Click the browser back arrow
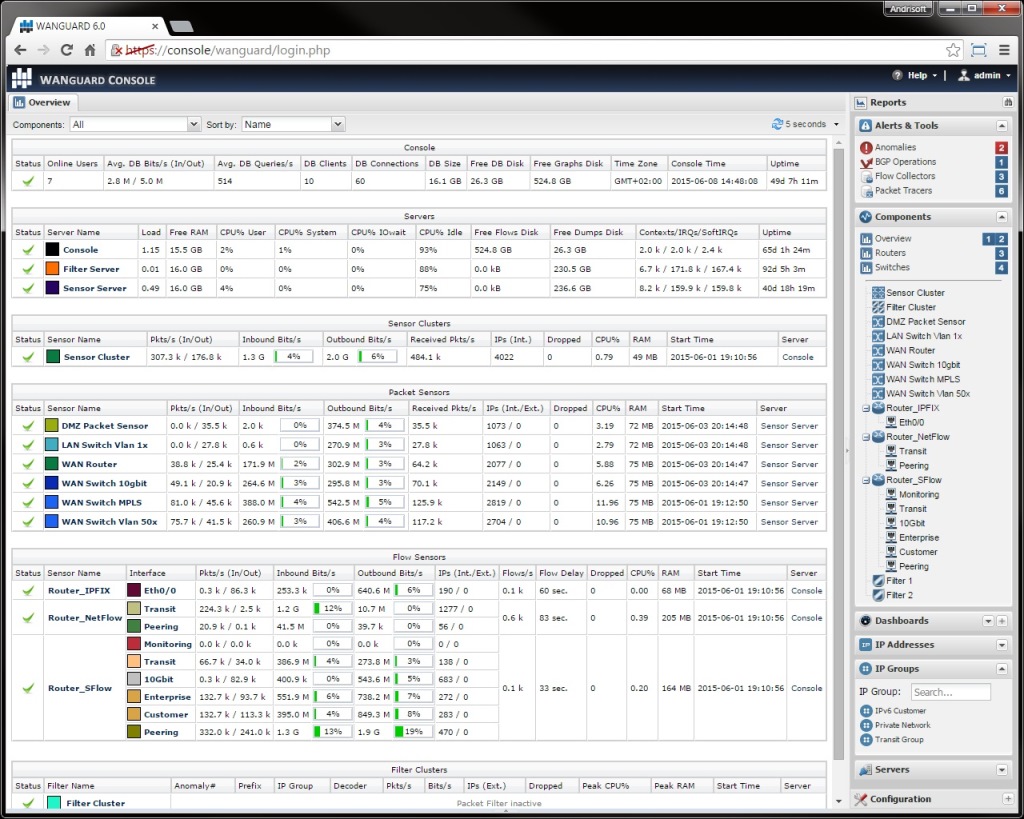The width and height of the screenshot is (1024, 819). coord(20,50)
